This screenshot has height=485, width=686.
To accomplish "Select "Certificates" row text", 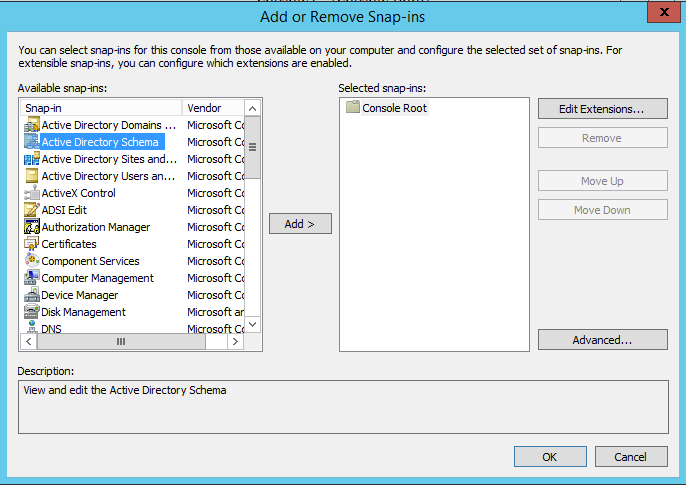I will pos(69,244).
